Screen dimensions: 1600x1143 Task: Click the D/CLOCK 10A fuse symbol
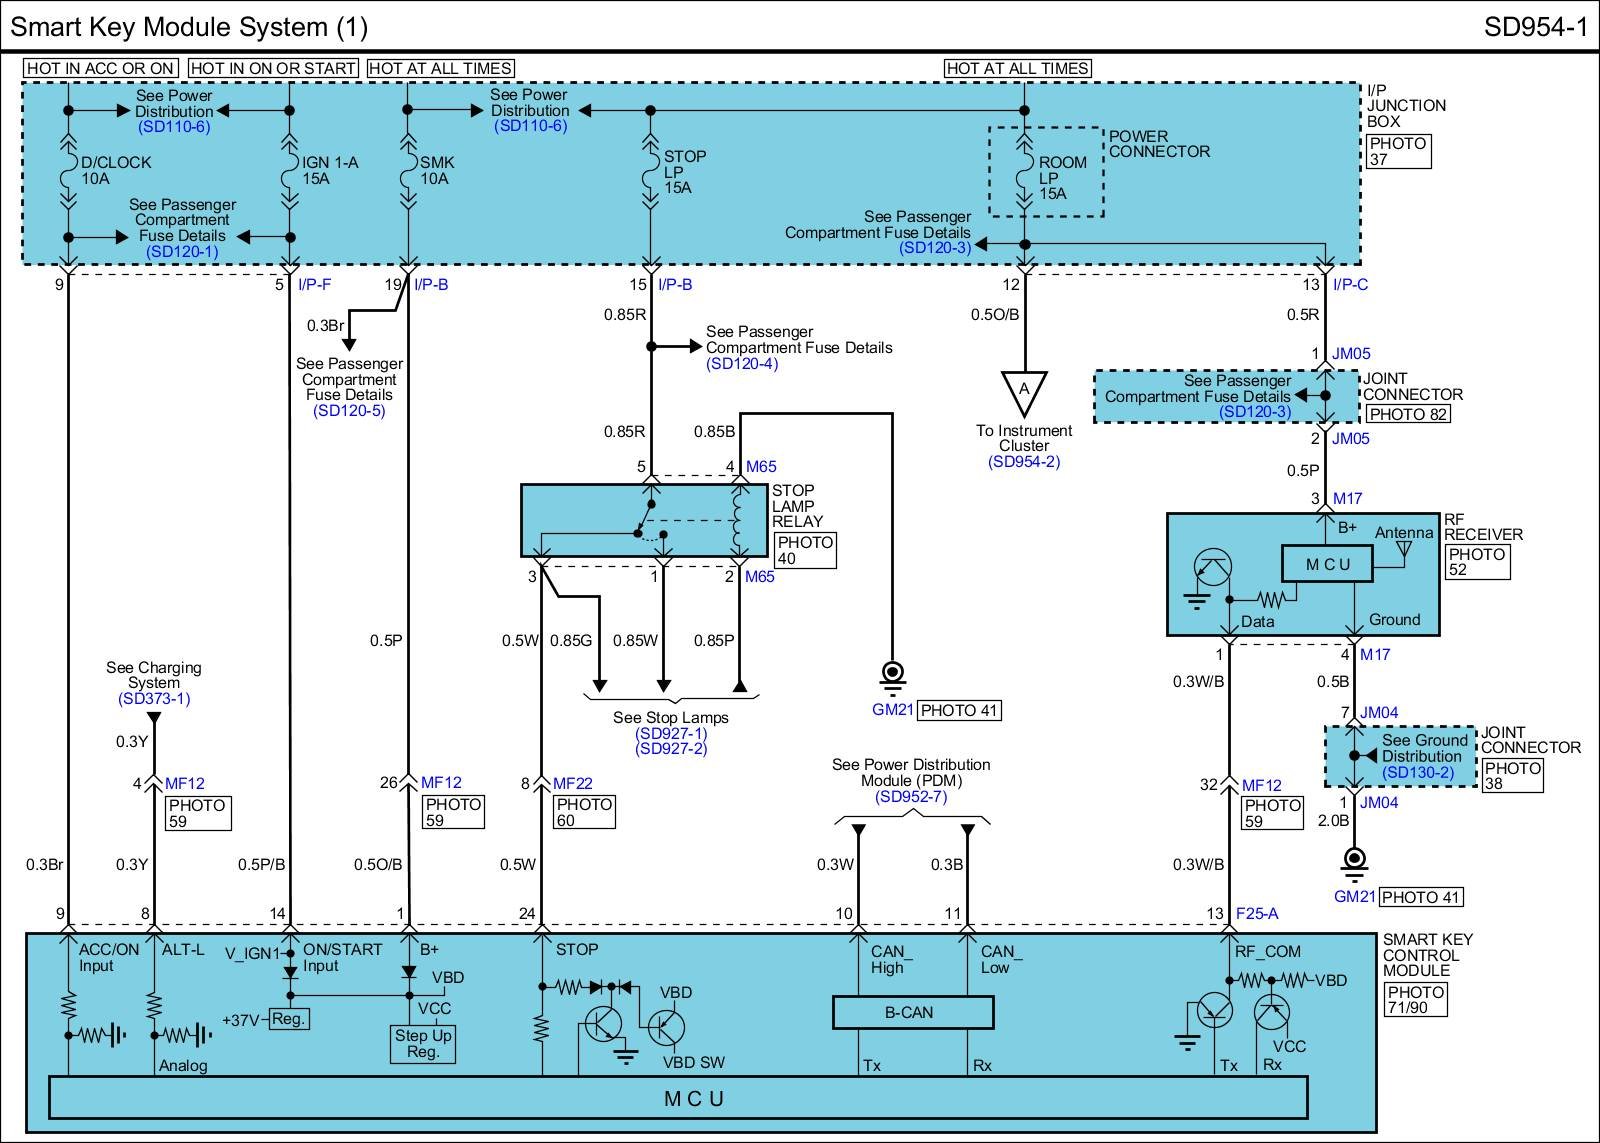tap(68, 177)
